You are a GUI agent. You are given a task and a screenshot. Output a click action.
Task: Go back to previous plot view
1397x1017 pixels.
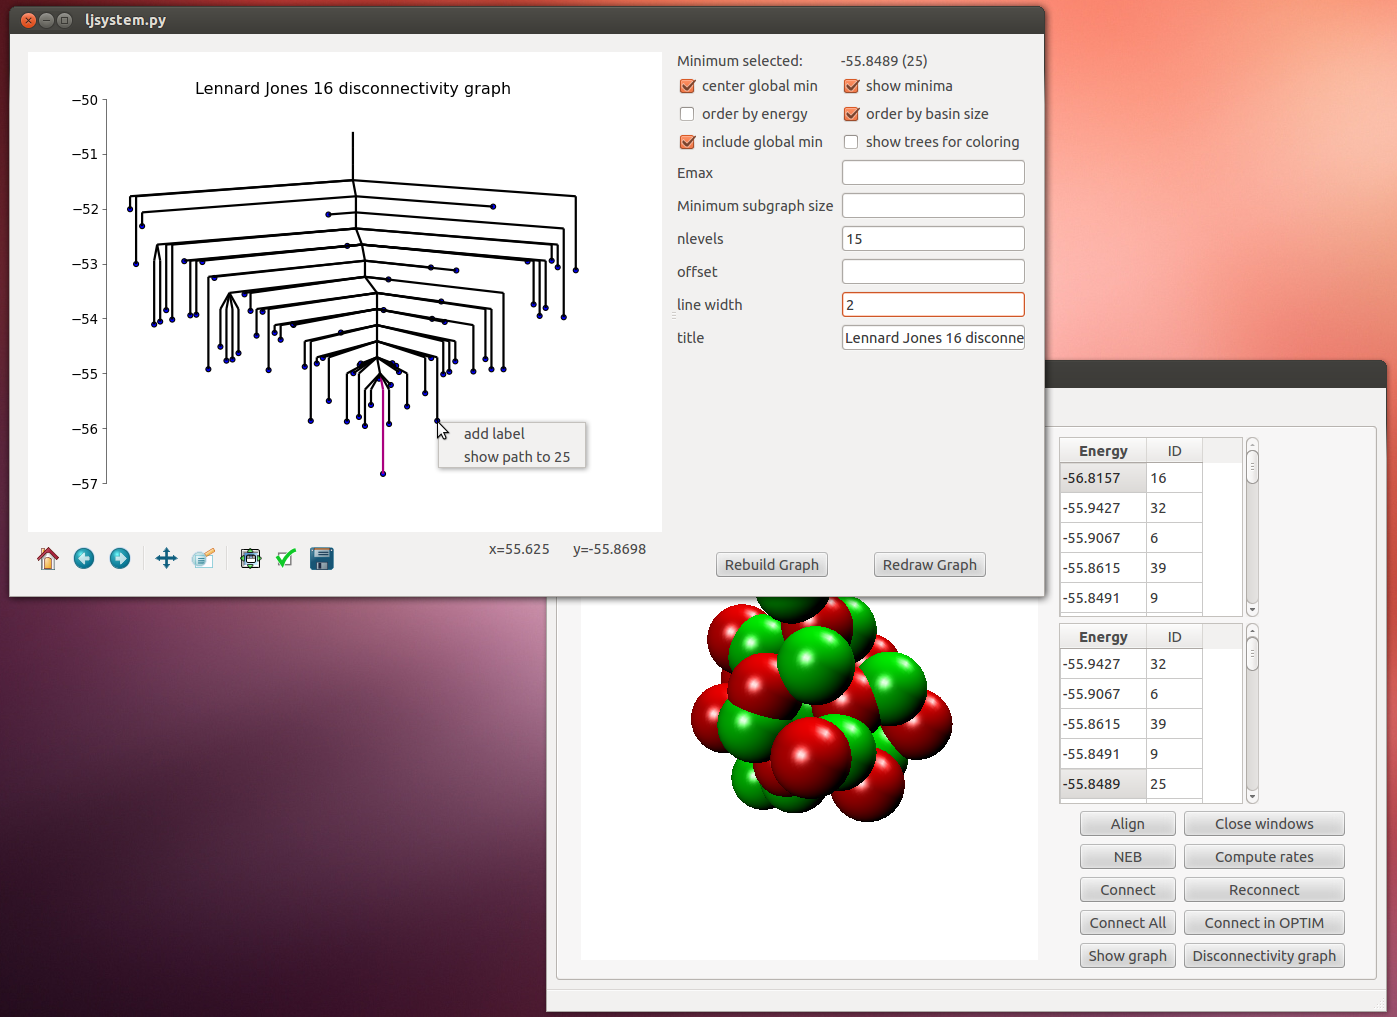click(84, 559)
